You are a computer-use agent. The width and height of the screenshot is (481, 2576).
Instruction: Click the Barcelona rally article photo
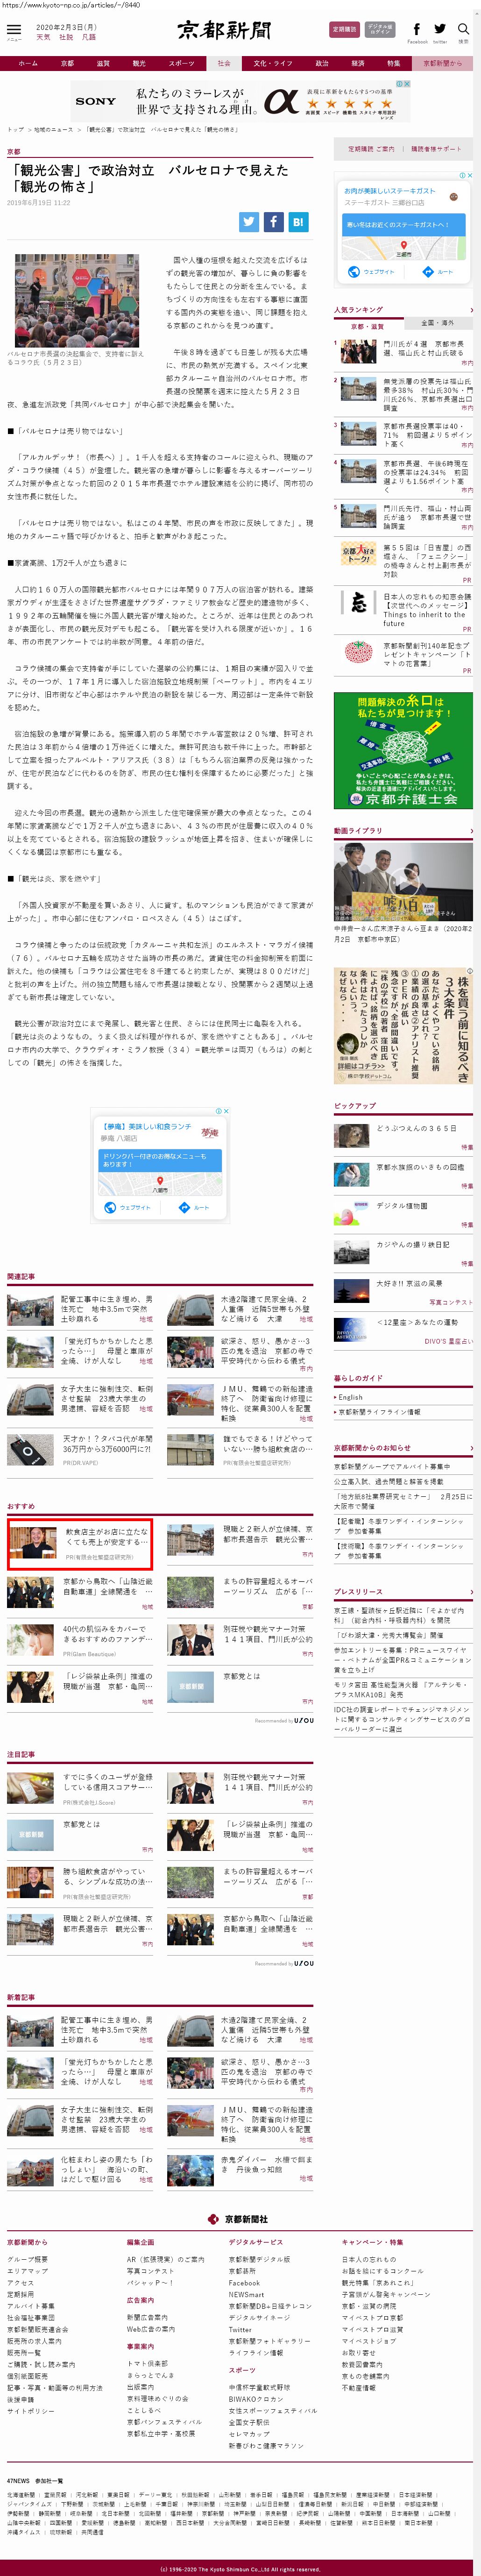click(77, 300)
